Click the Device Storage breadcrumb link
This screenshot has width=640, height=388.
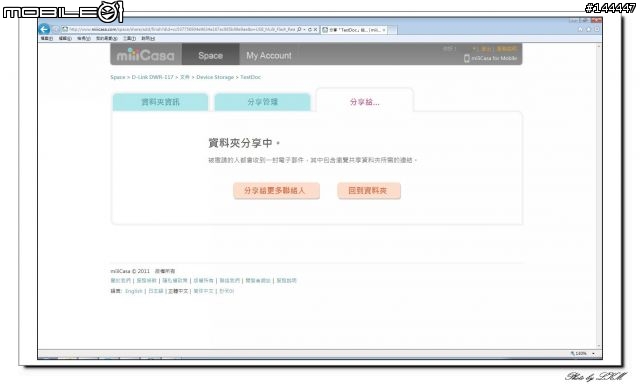point(215,77)
